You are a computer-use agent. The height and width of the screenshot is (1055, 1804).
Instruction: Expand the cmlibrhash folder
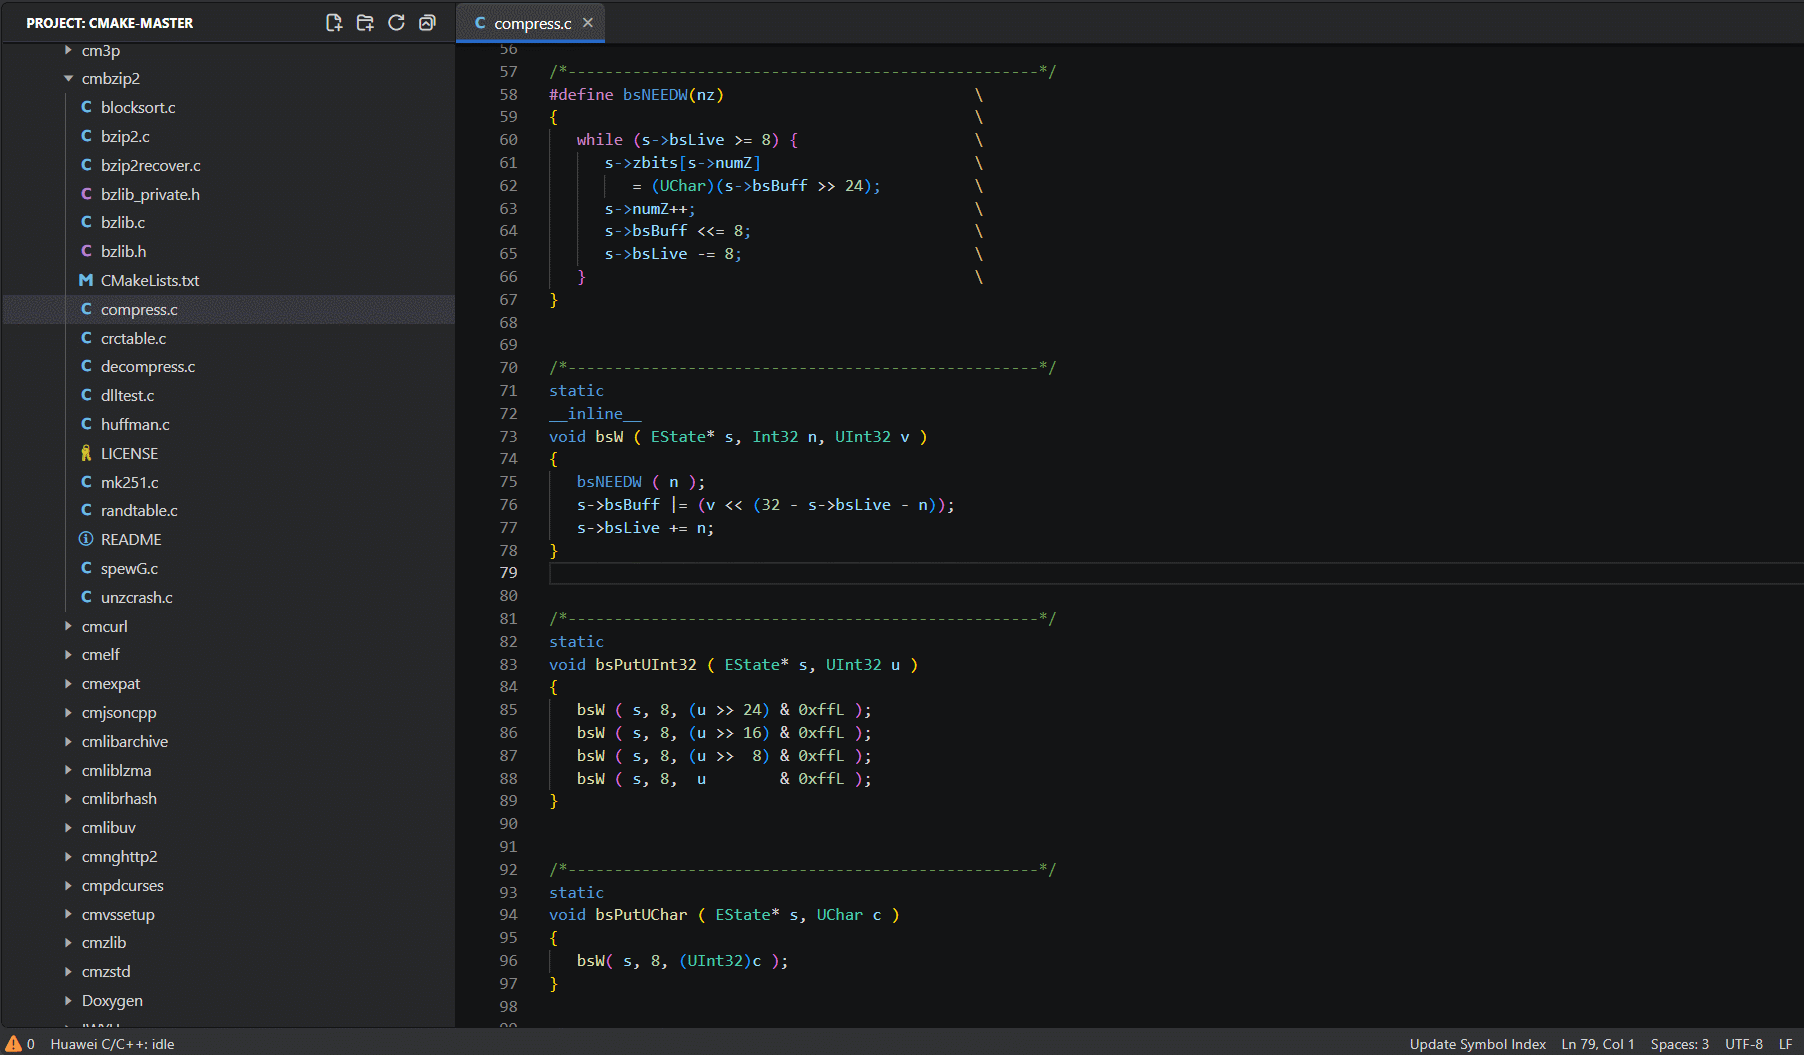[68, 798]
